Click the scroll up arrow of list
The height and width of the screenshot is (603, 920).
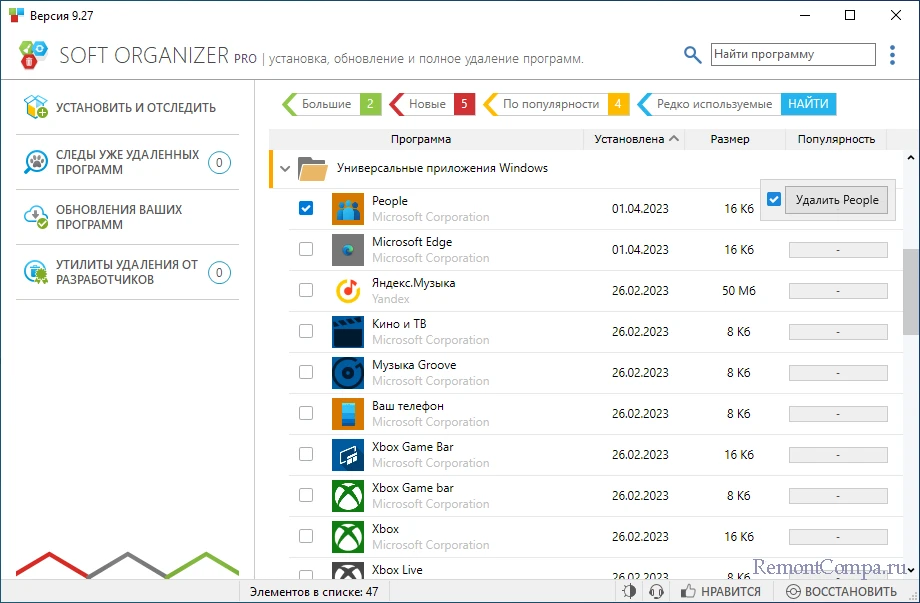[911, 158]
